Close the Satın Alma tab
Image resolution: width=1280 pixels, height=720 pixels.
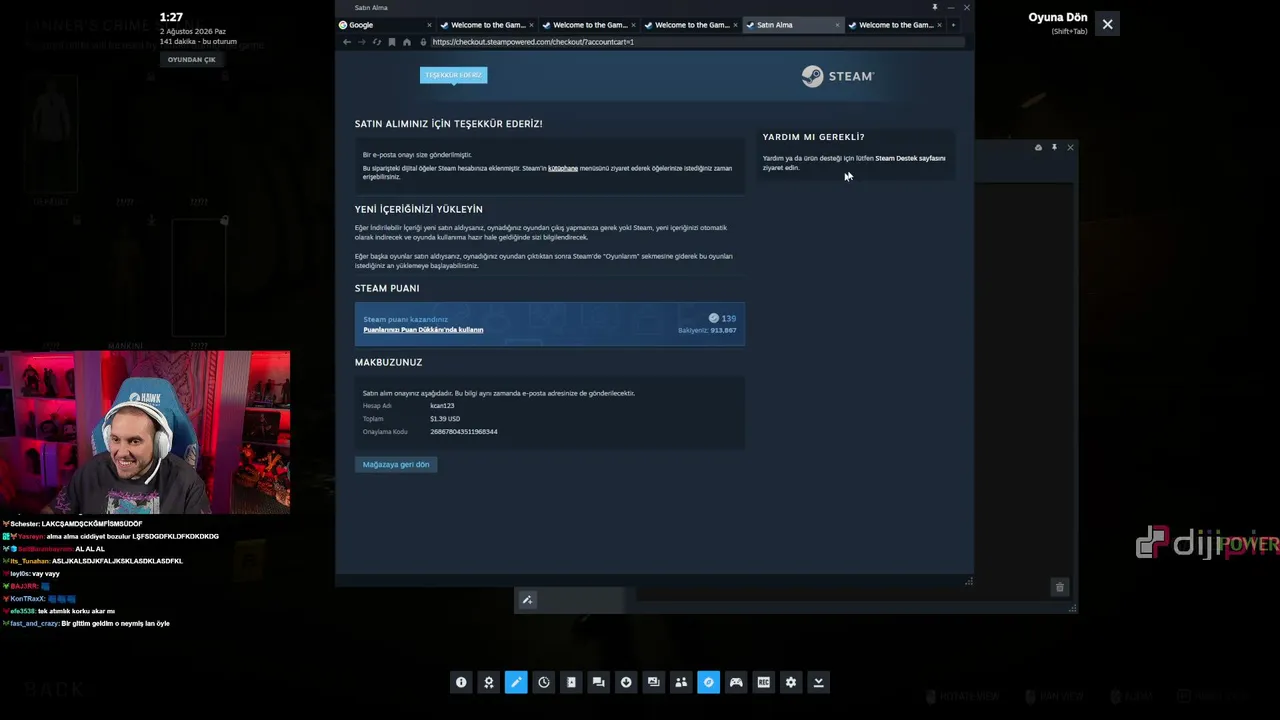click(837, 25)
